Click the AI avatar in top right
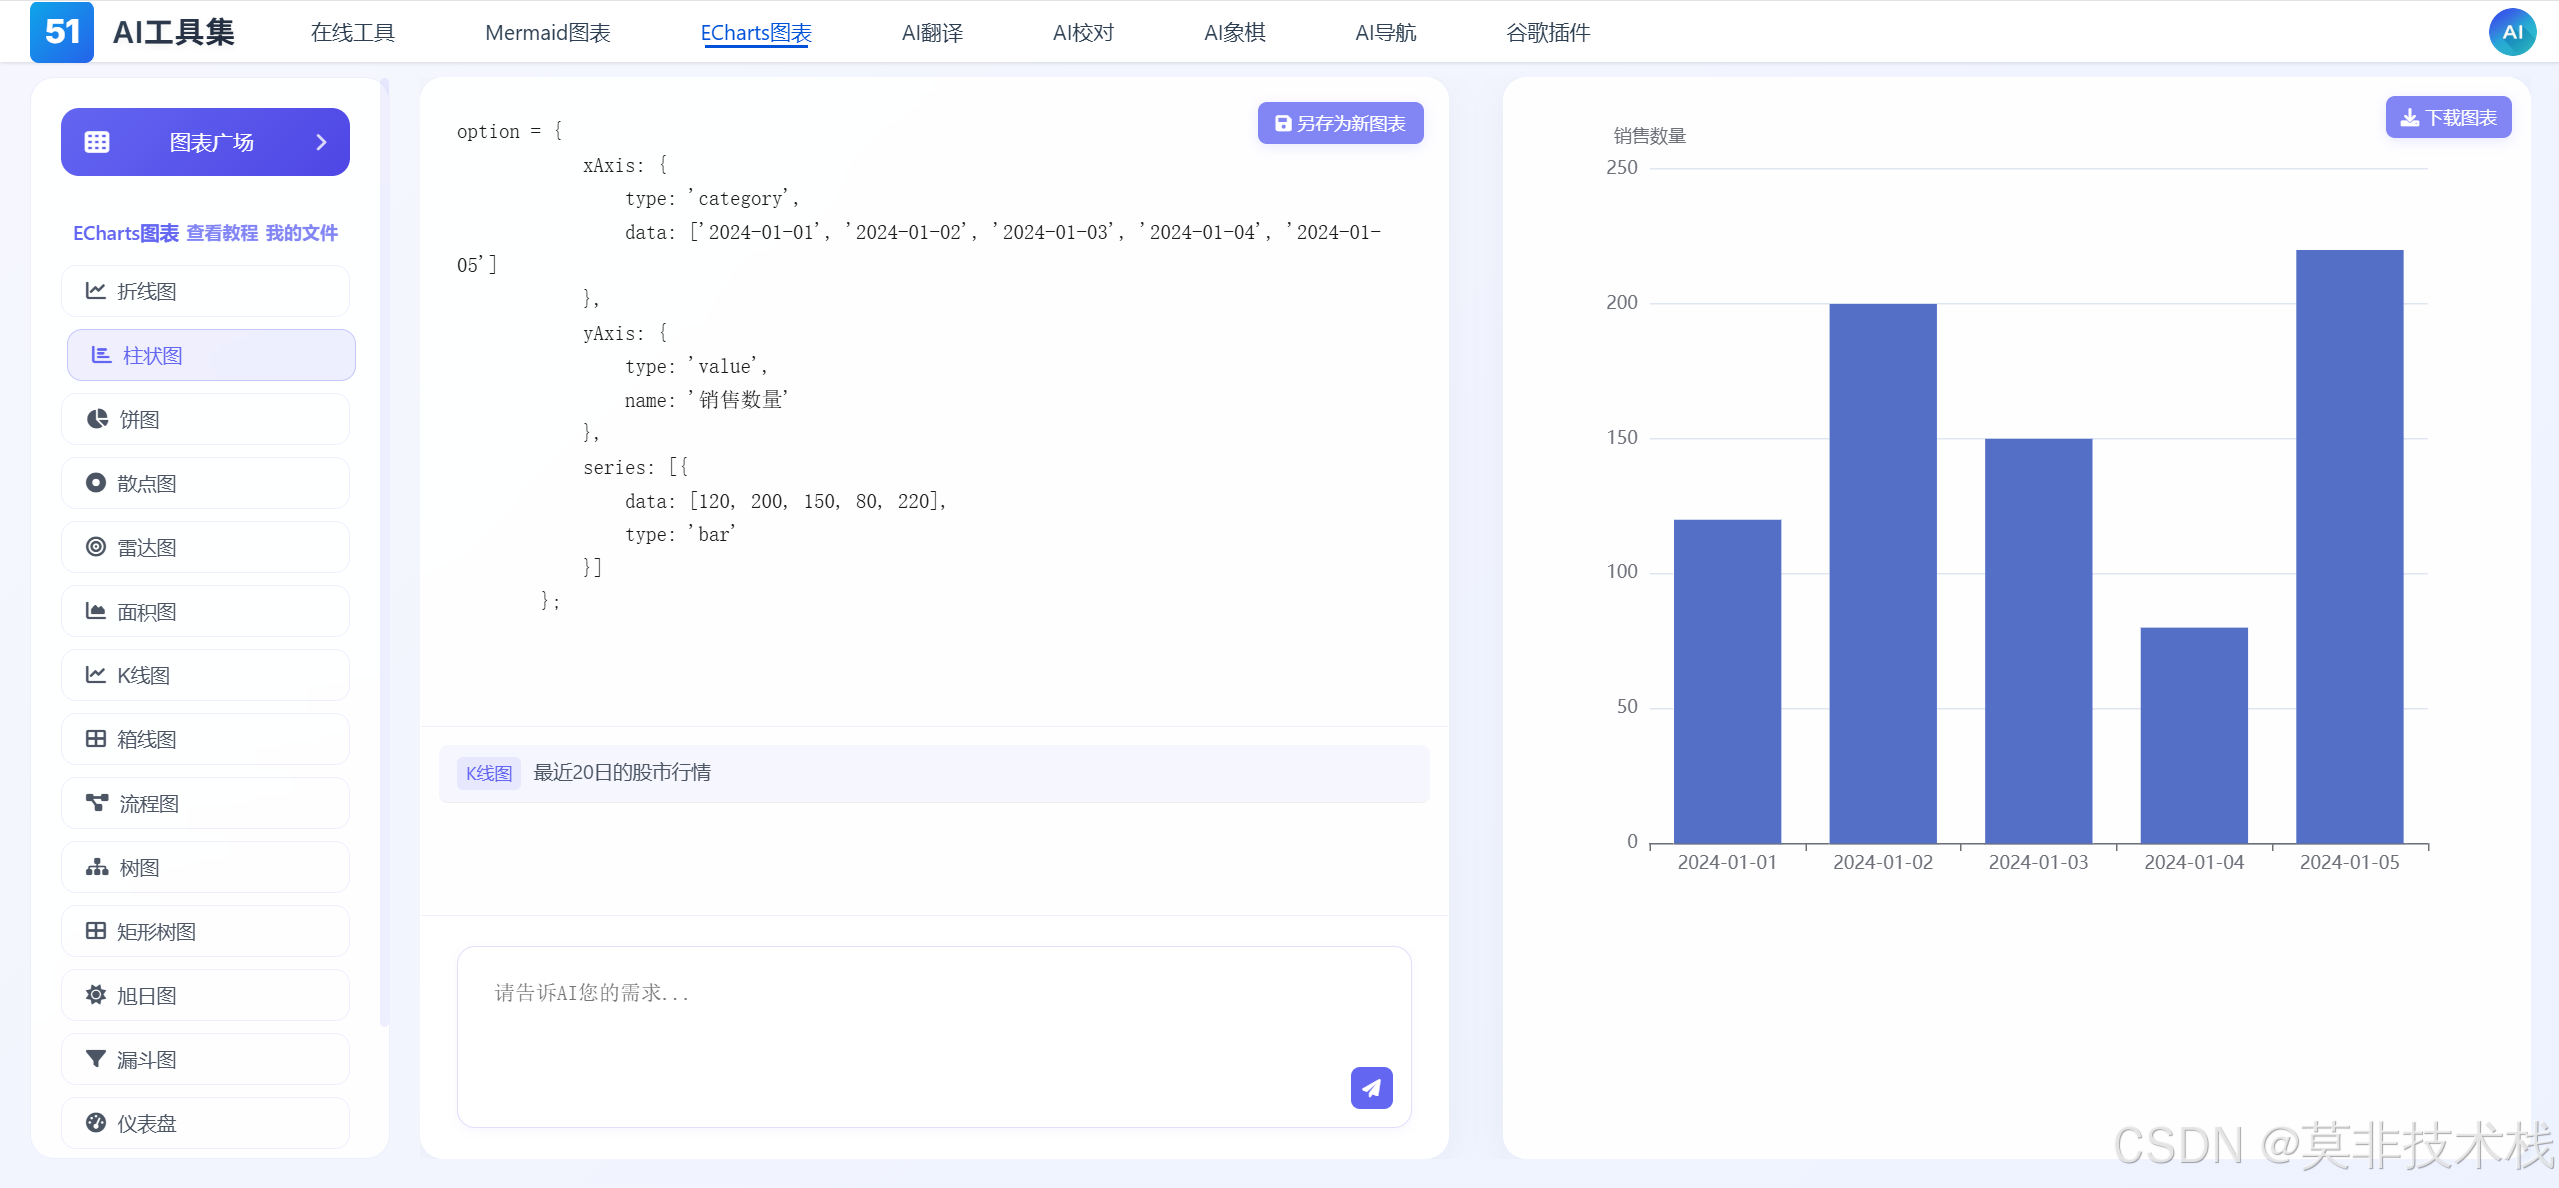 (x=2511, y=32)
